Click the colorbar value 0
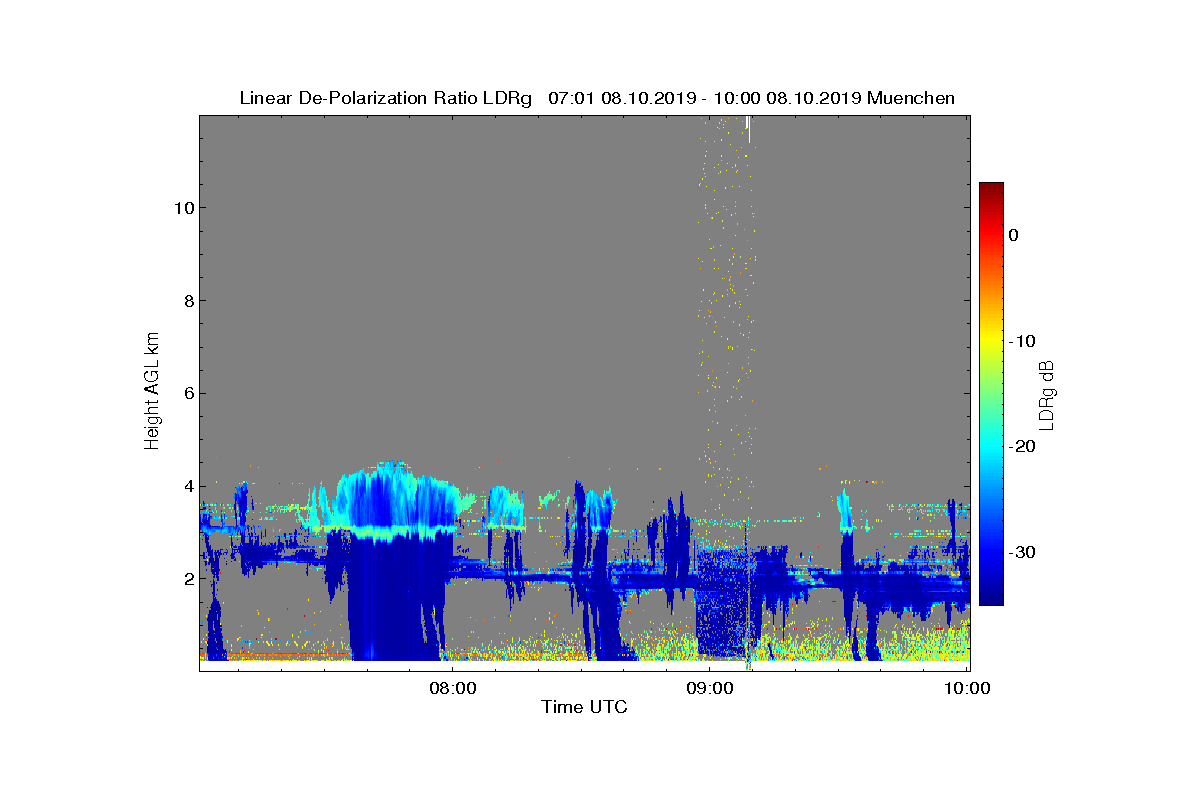Viewport: 1200px width, 800px height. (x=1013, y=235)
